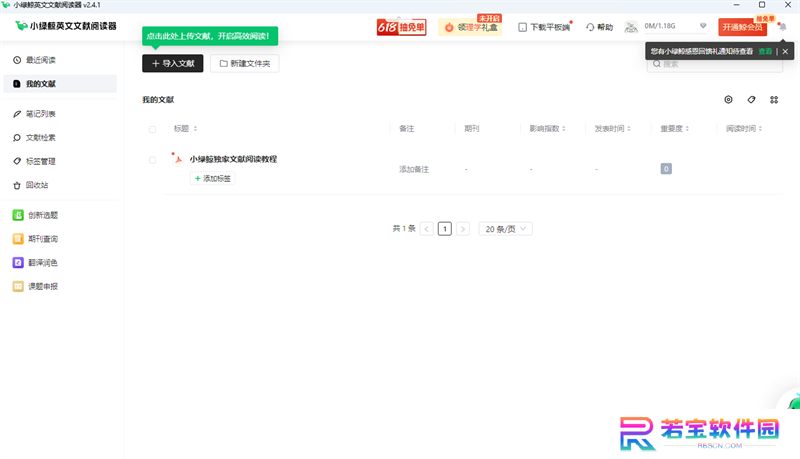Open 小绿鲸独家文献阅读教程 document
Screen dimensions: 800x459
233,159
